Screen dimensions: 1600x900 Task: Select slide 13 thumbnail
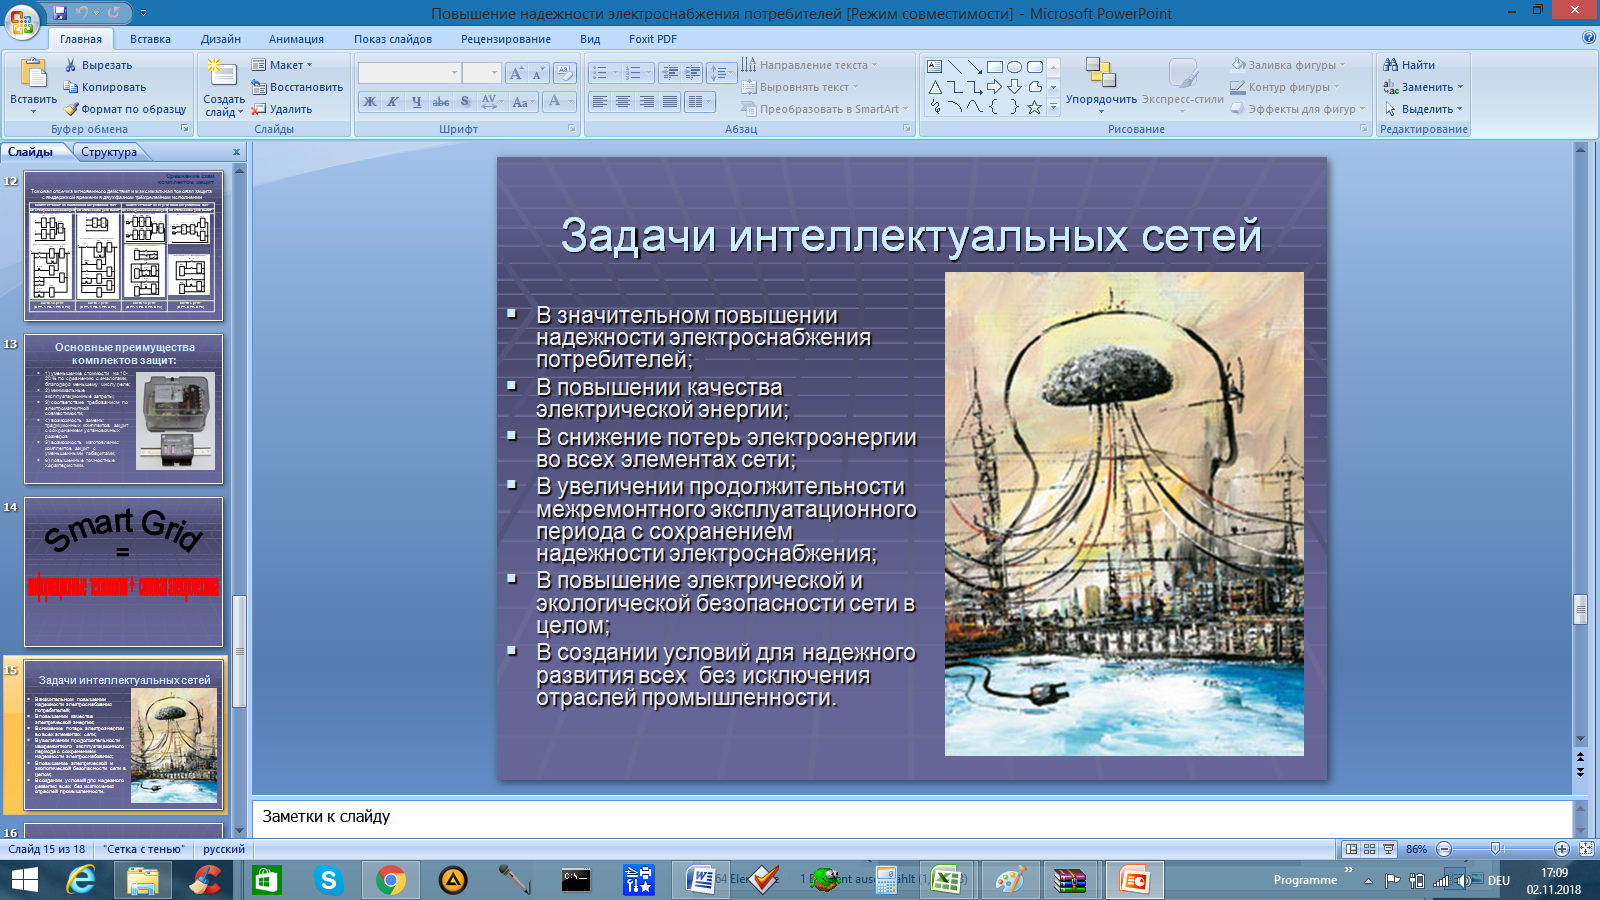point(124,409)
